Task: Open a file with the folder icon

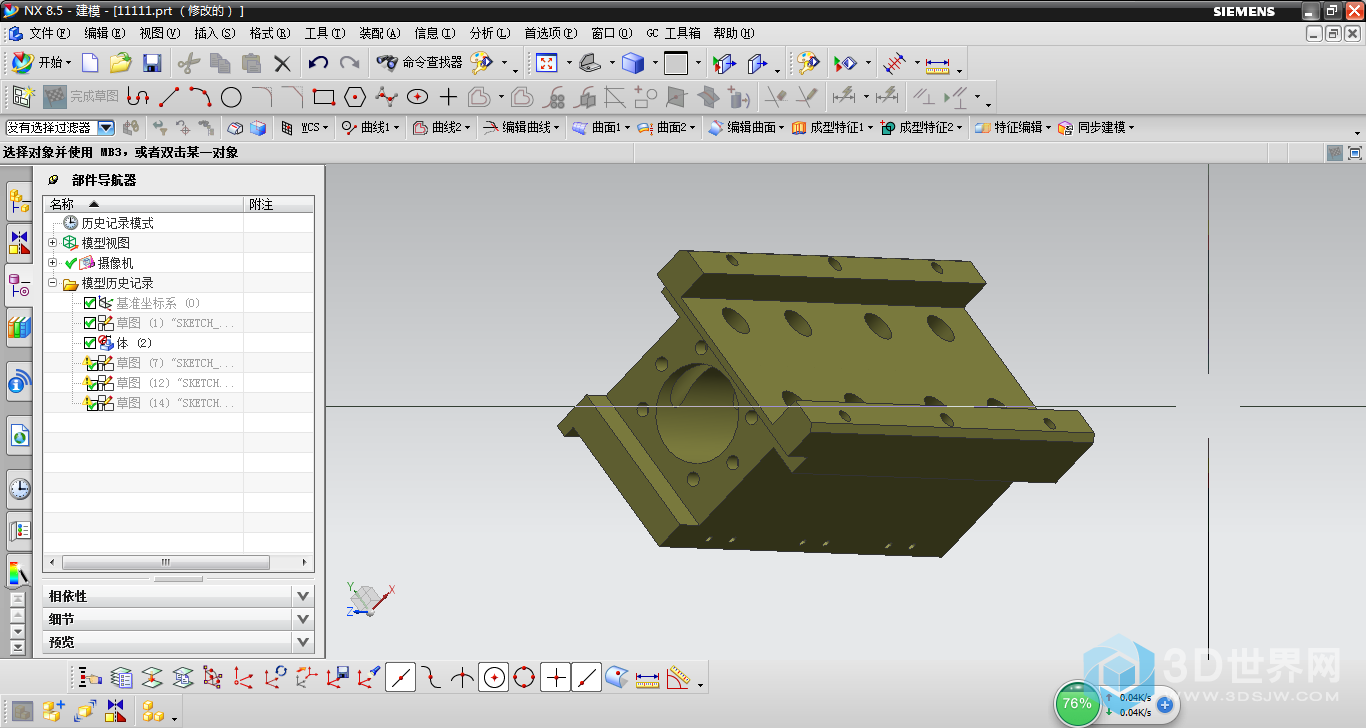Action: [121, 63]
